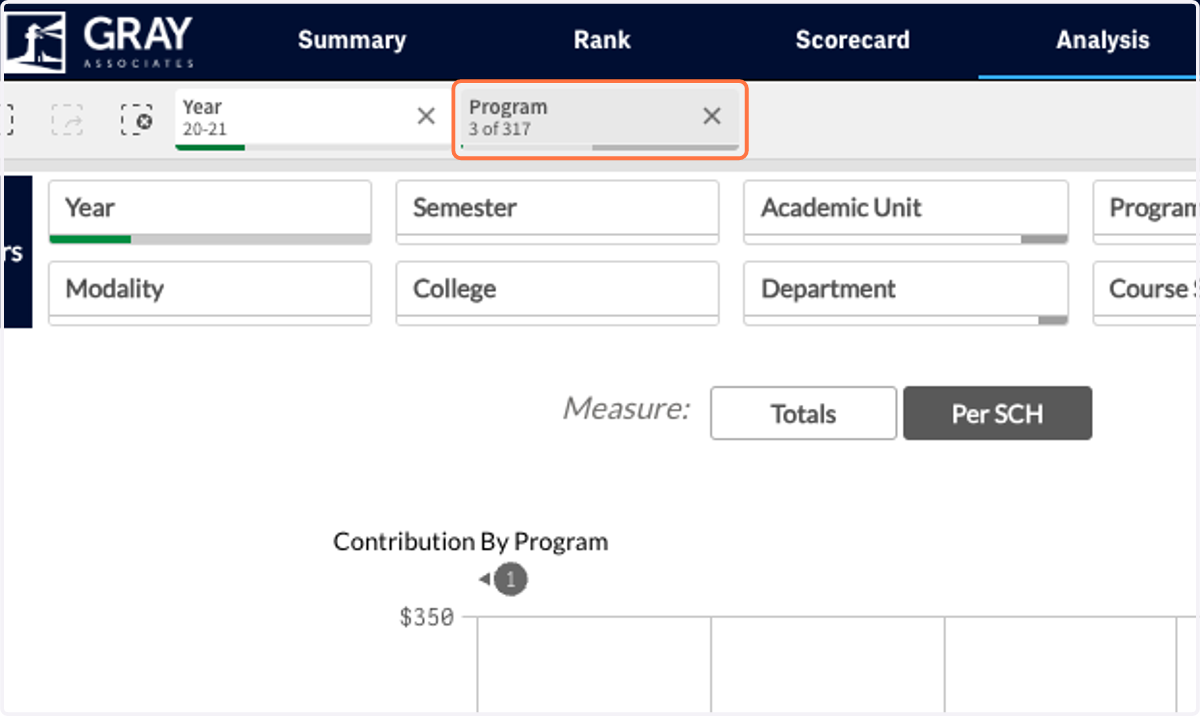Viewport: 1200px width, 716px height.
Task: Expand the Academic Unit filter
Action: (x=906, y=212)
